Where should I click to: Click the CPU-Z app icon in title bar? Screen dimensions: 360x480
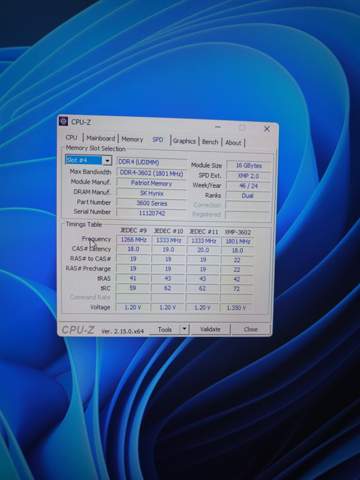coord(63,121)
